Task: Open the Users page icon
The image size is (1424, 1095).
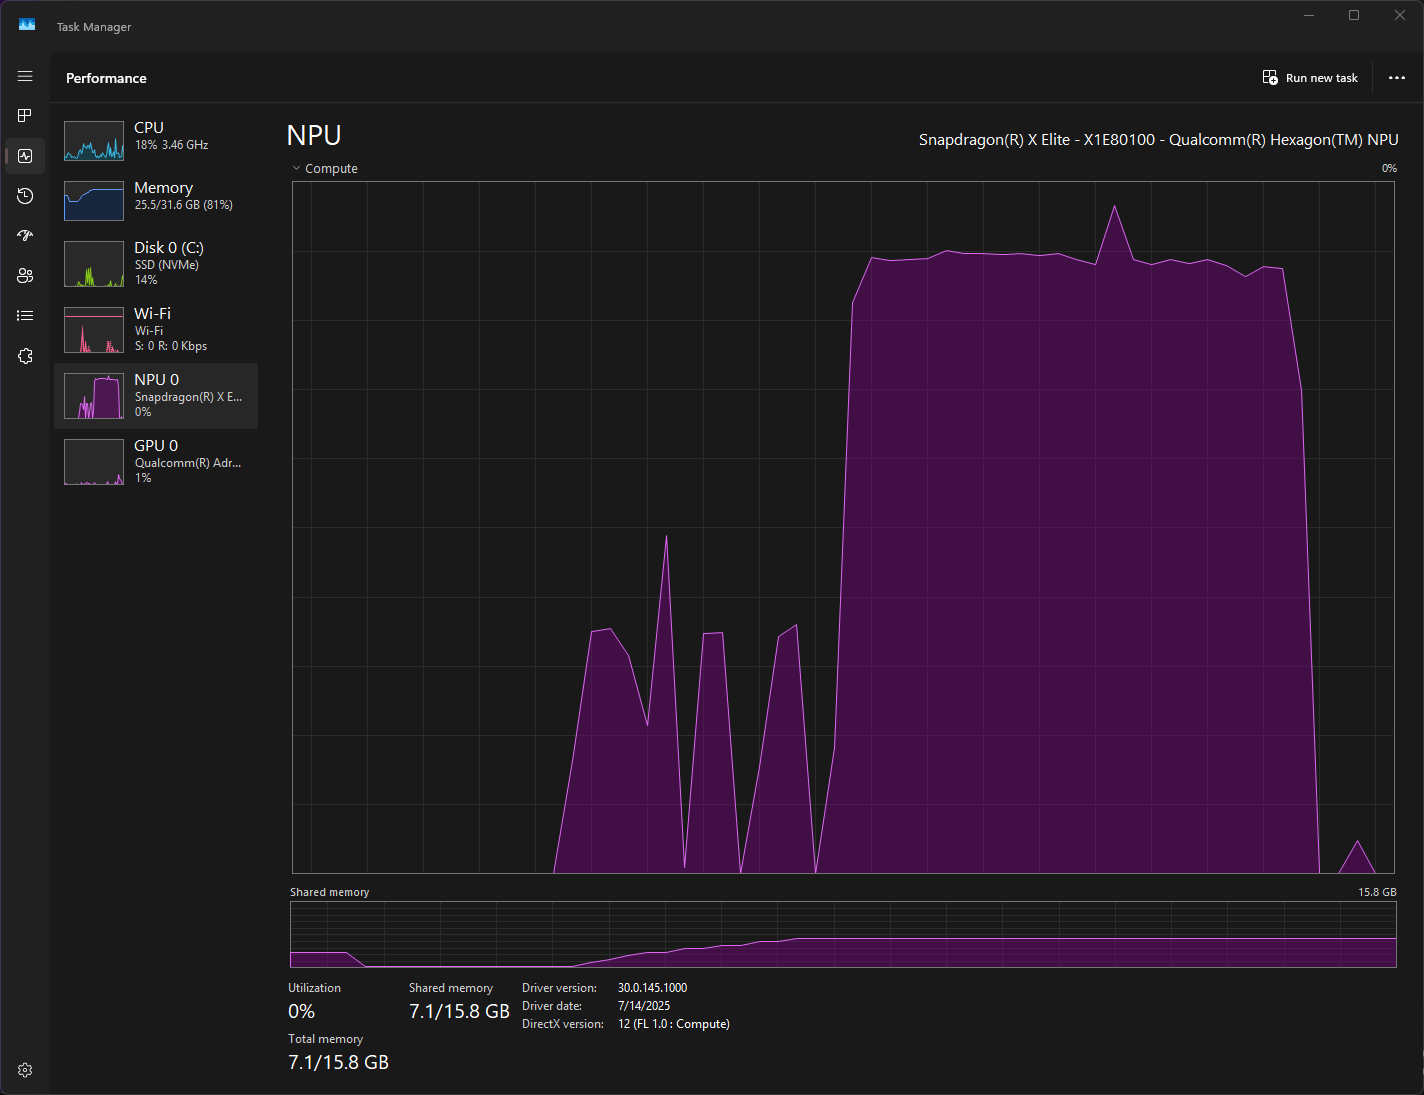Action: coord(24,275)
